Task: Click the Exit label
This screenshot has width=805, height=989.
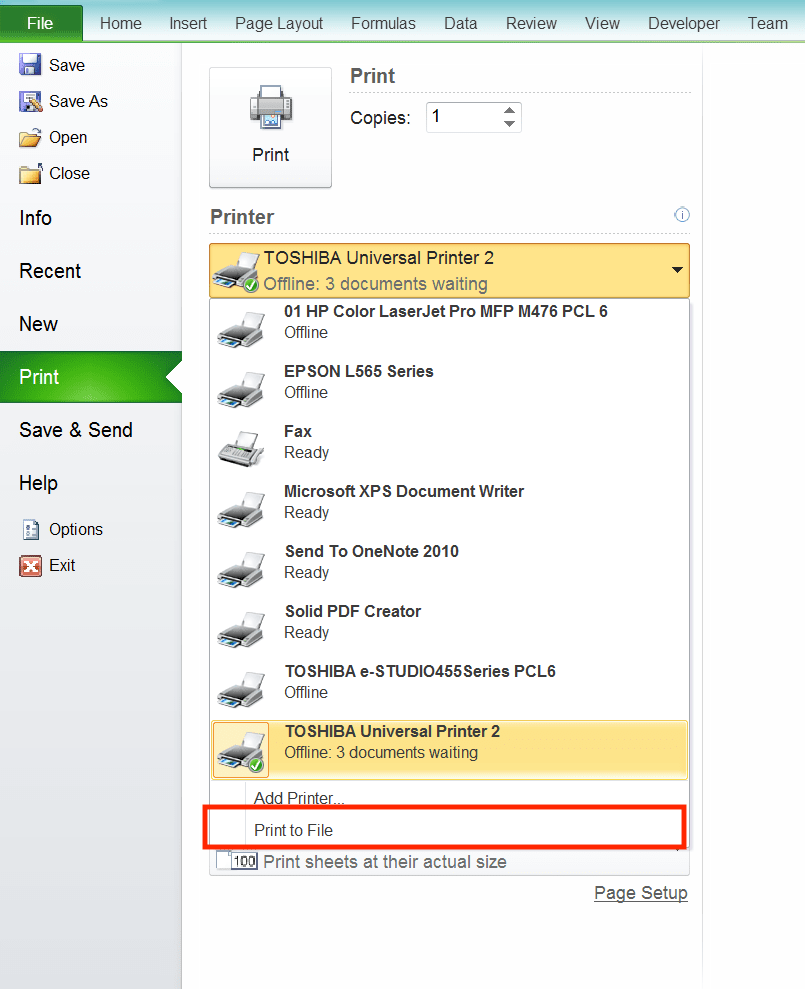Action: click(62, 565)
